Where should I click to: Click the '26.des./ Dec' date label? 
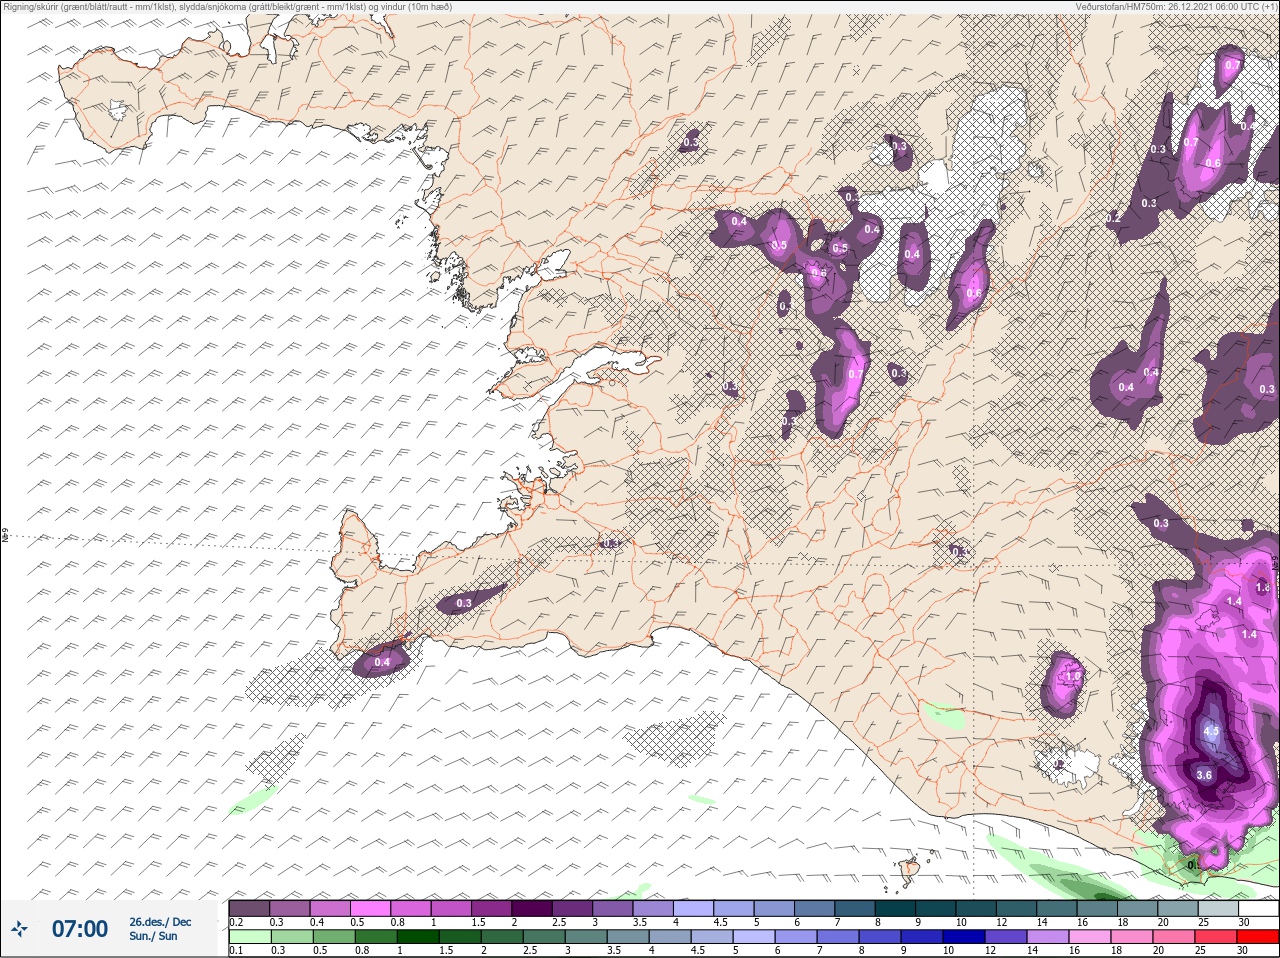pos(160,922)
